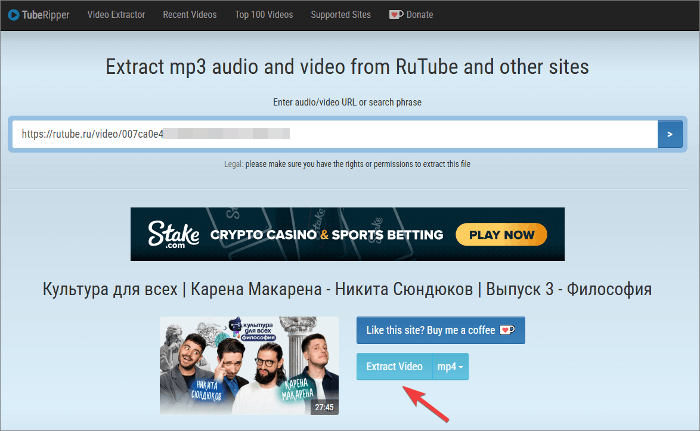The width and height of the screenshot is (700, 431).
Task: Click the main page heading about RuTube
Action: tap(347, 67)
